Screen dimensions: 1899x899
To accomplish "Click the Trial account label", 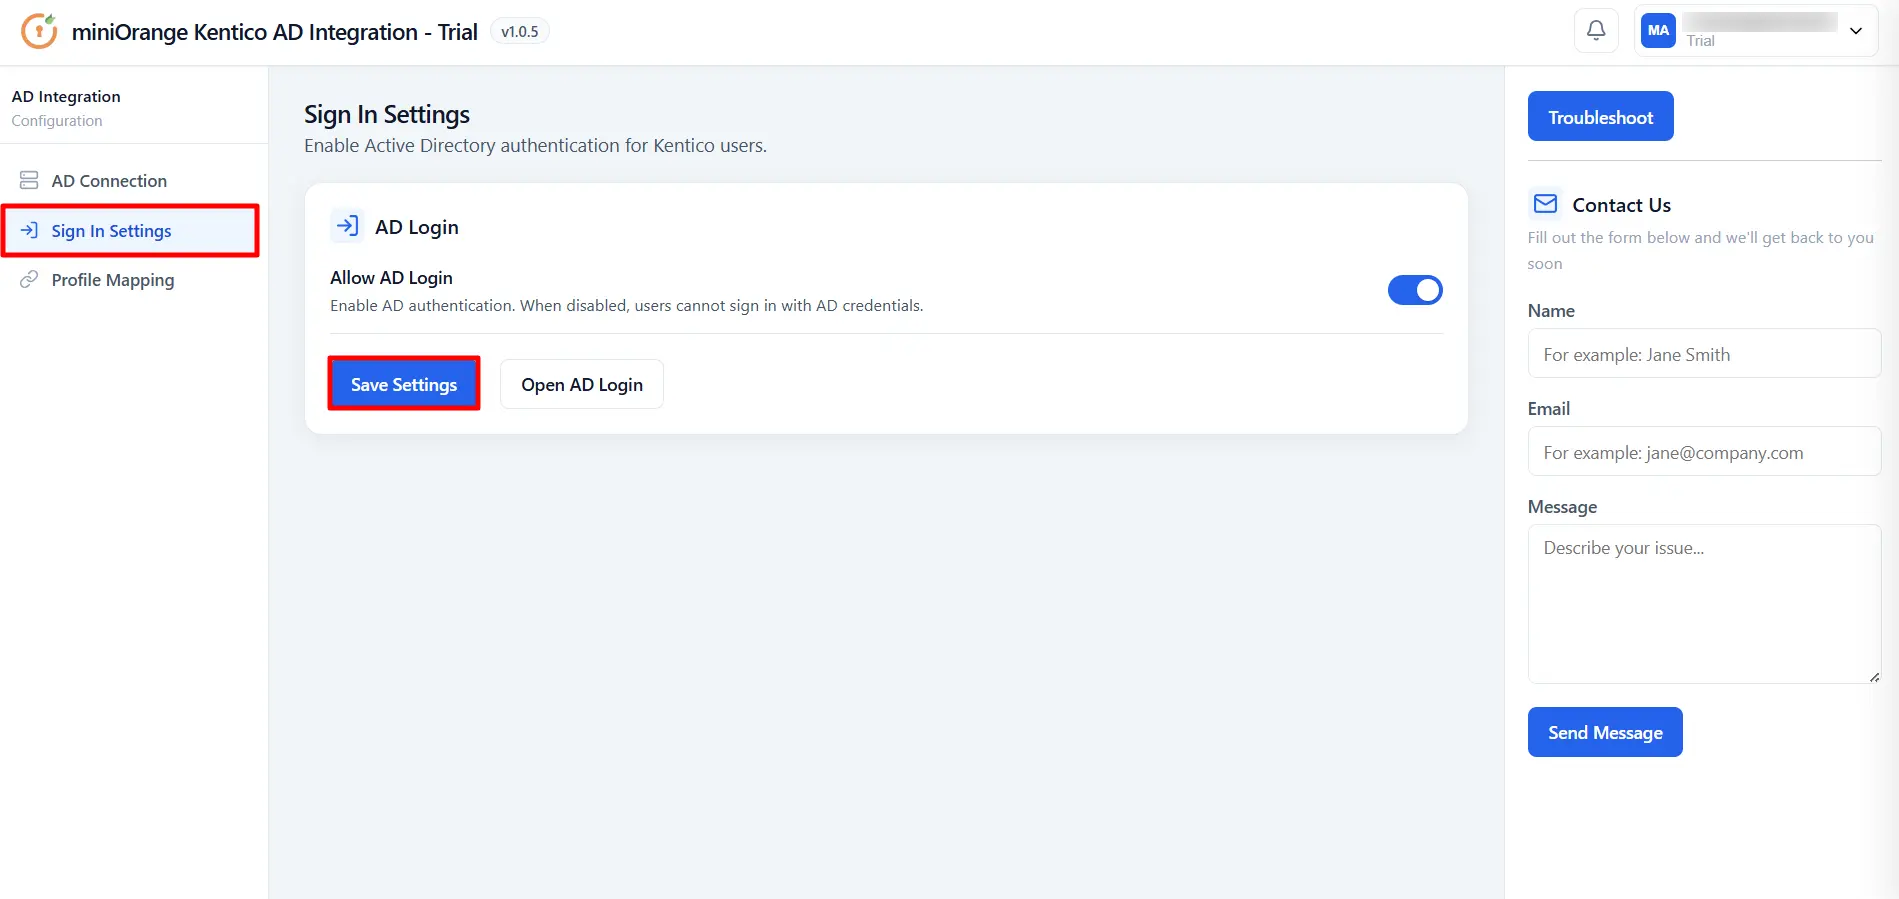I will (1700, 41).
